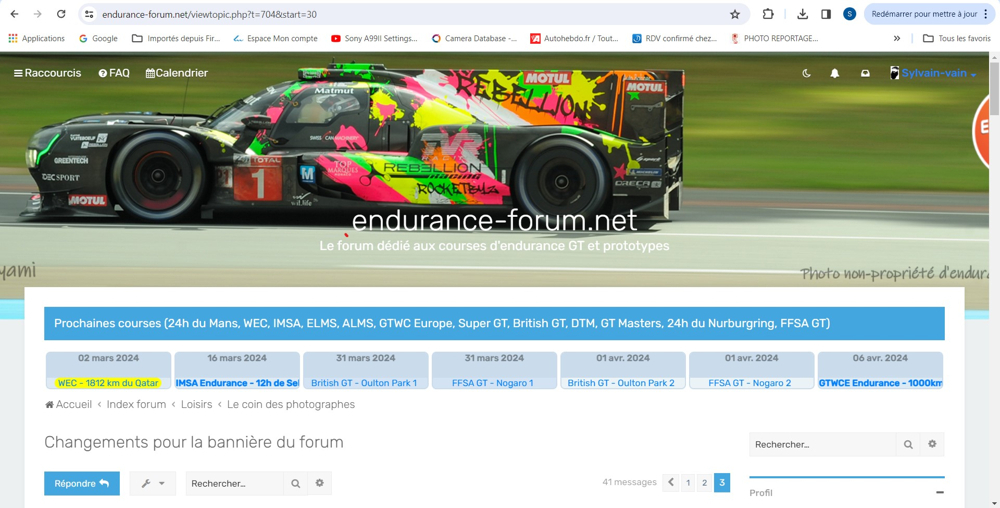
Task: Go to Le coin des photographes breadcrumb
Action: [x=291, y=405]
